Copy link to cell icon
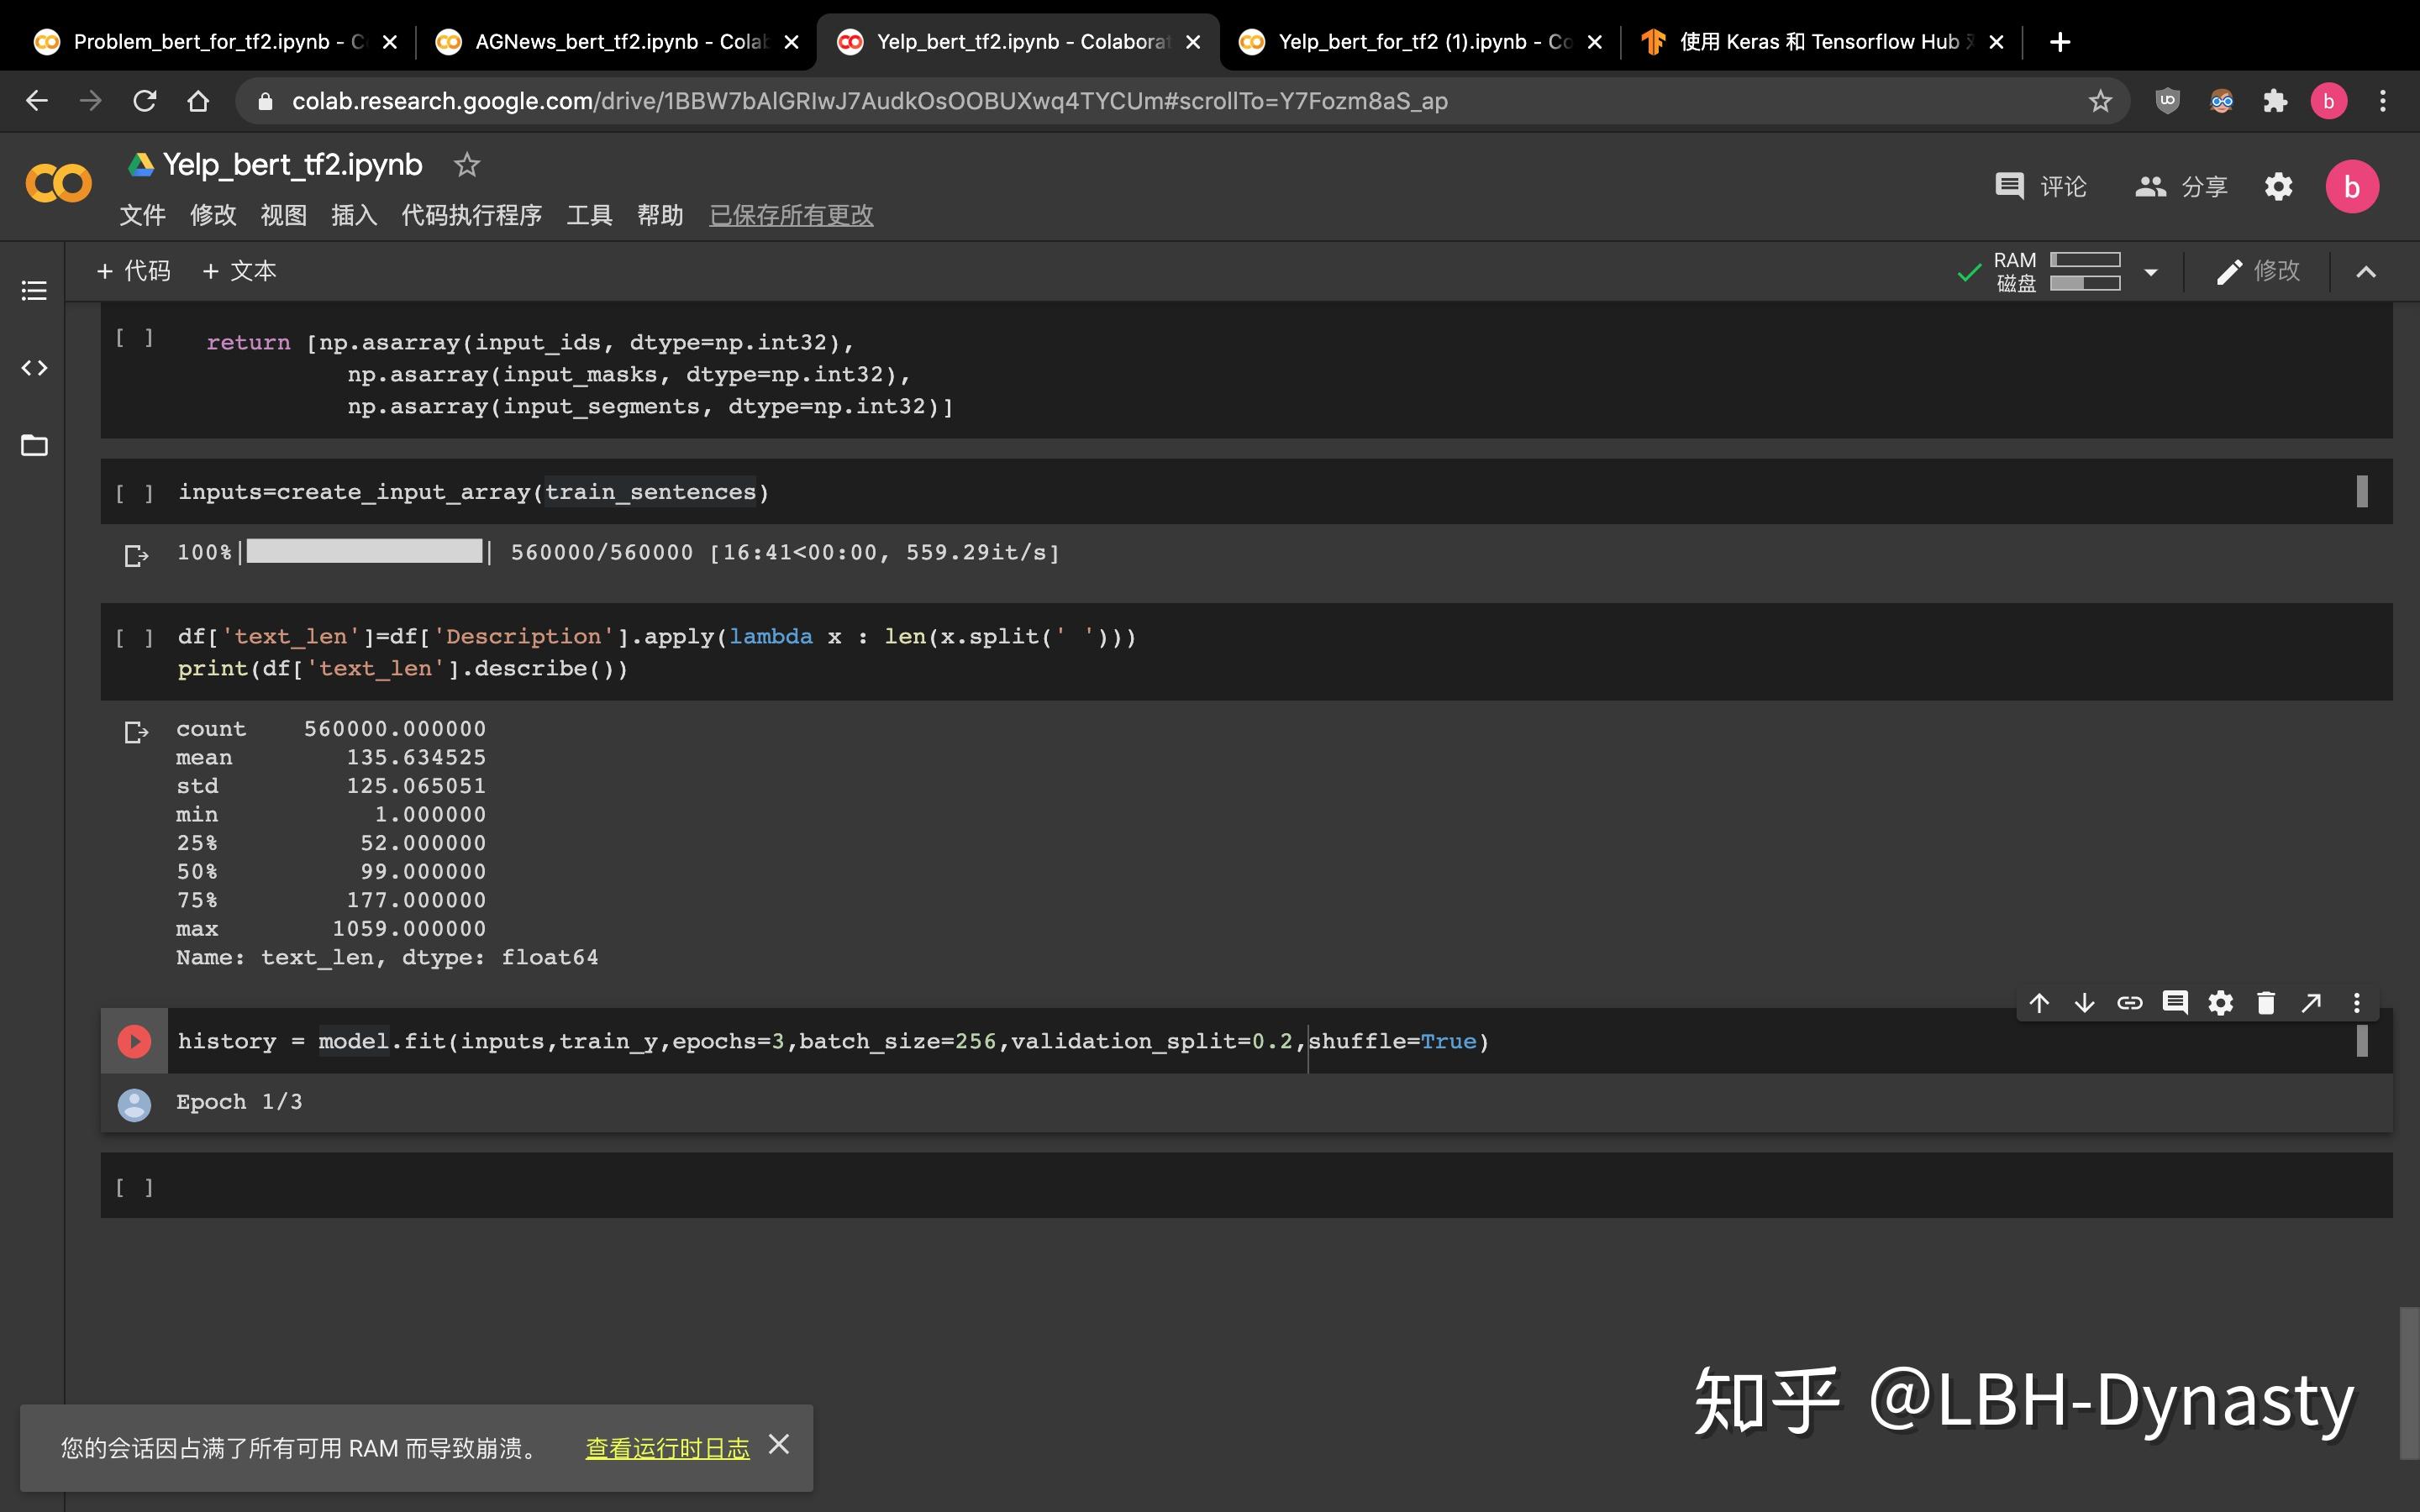 (2130, 1003)
